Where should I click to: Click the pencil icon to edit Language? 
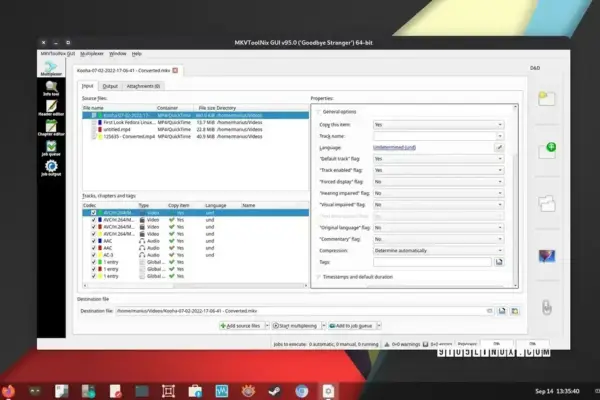click(499, 147)
